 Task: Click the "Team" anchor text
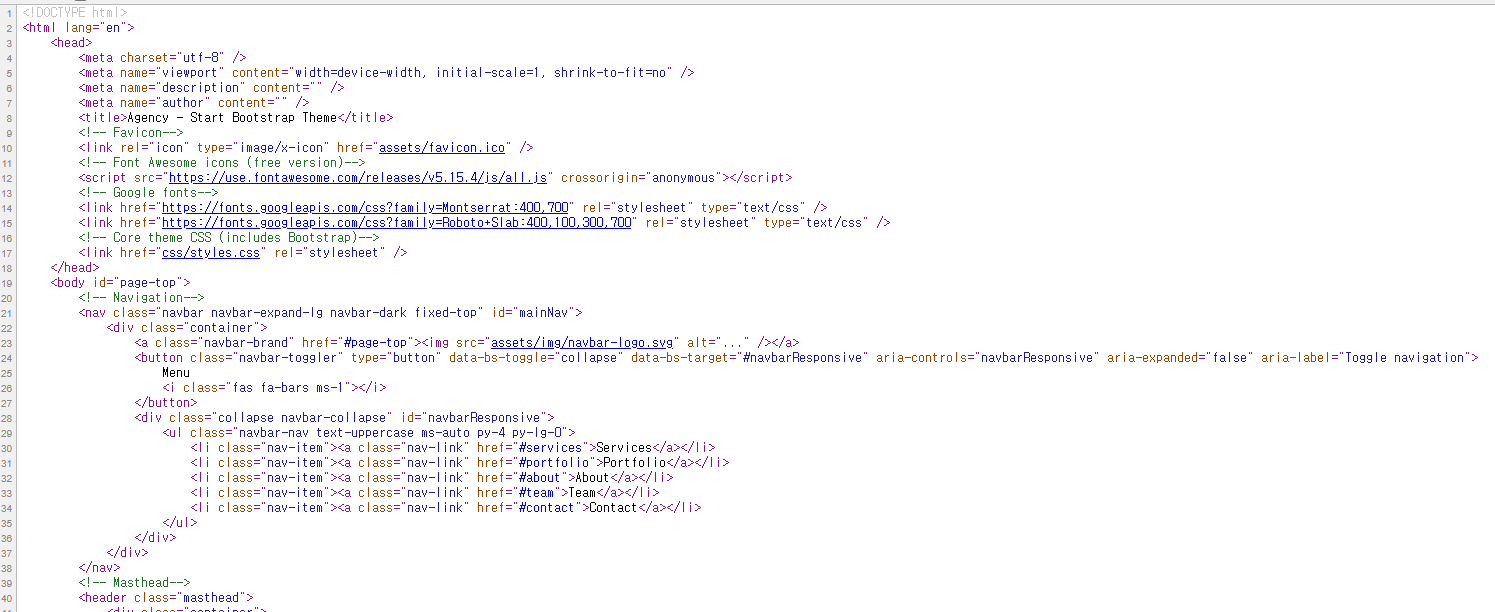tap(582, 493)
